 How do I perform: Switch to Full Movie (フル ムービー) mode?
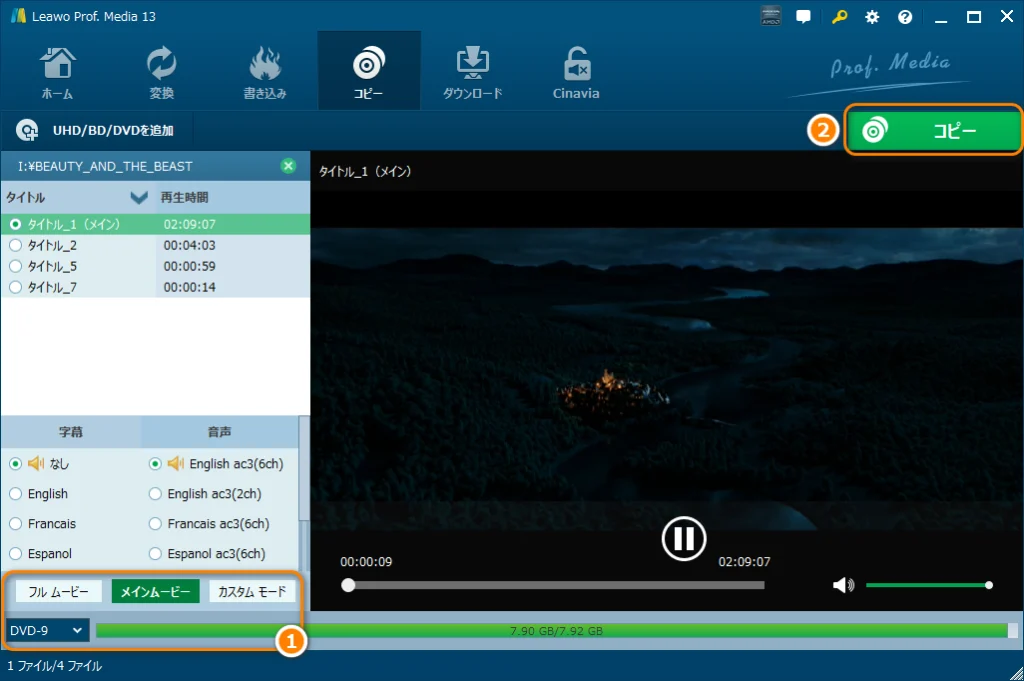coord(59,592)
